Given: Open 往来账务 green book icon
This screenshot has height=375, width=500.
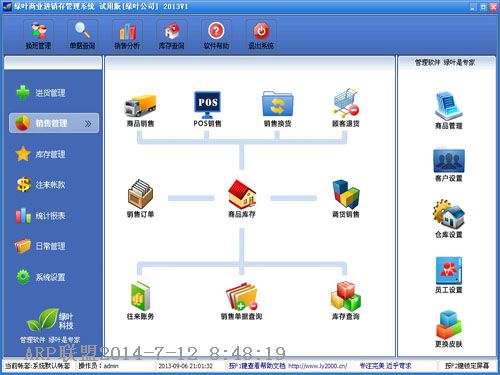Looking at the screenshot, I should [x=140, y=301].
